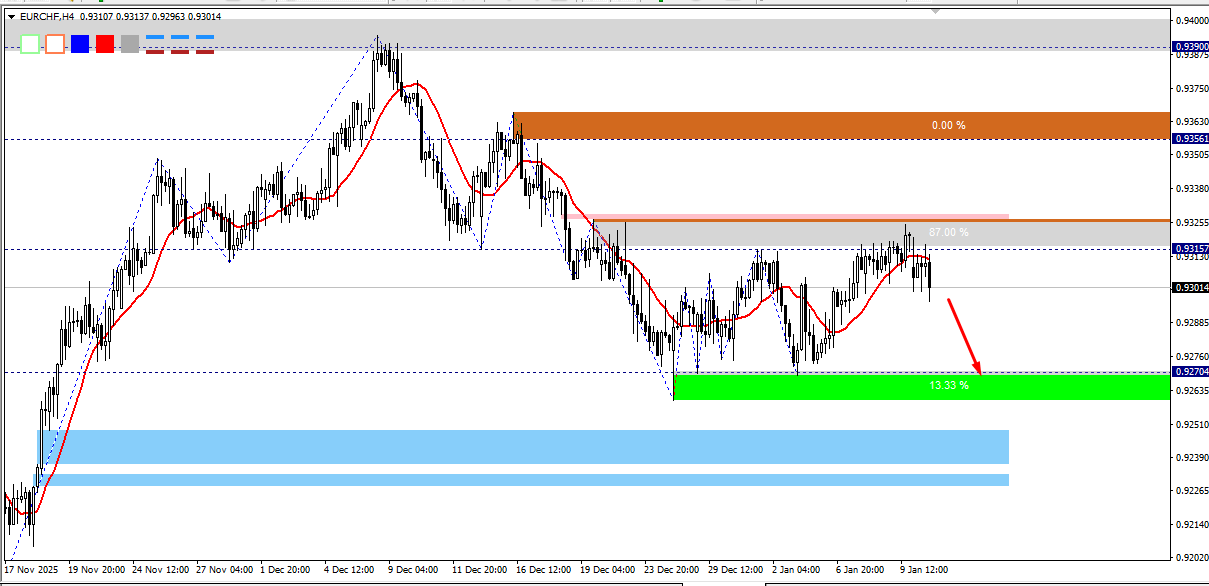Click the 16 Dec 12:00 time label
1209x586 pixels.
coord(545,569)
